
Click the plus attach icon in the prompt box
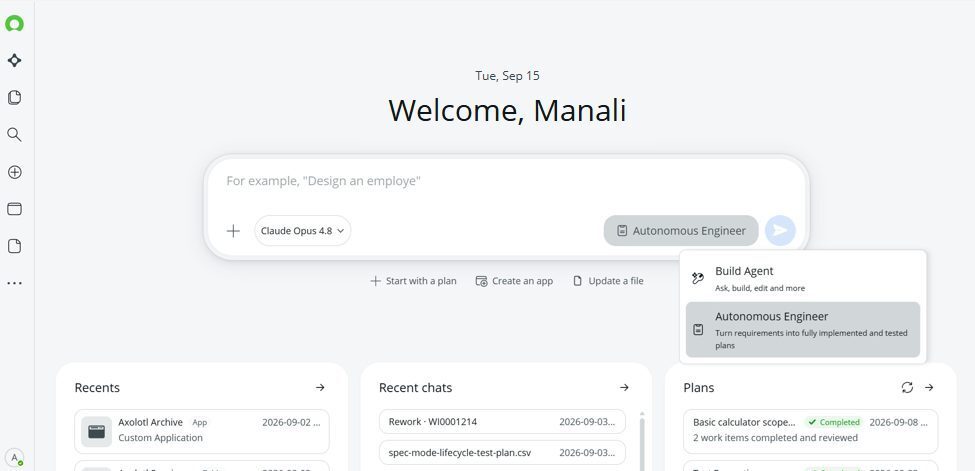233,231
